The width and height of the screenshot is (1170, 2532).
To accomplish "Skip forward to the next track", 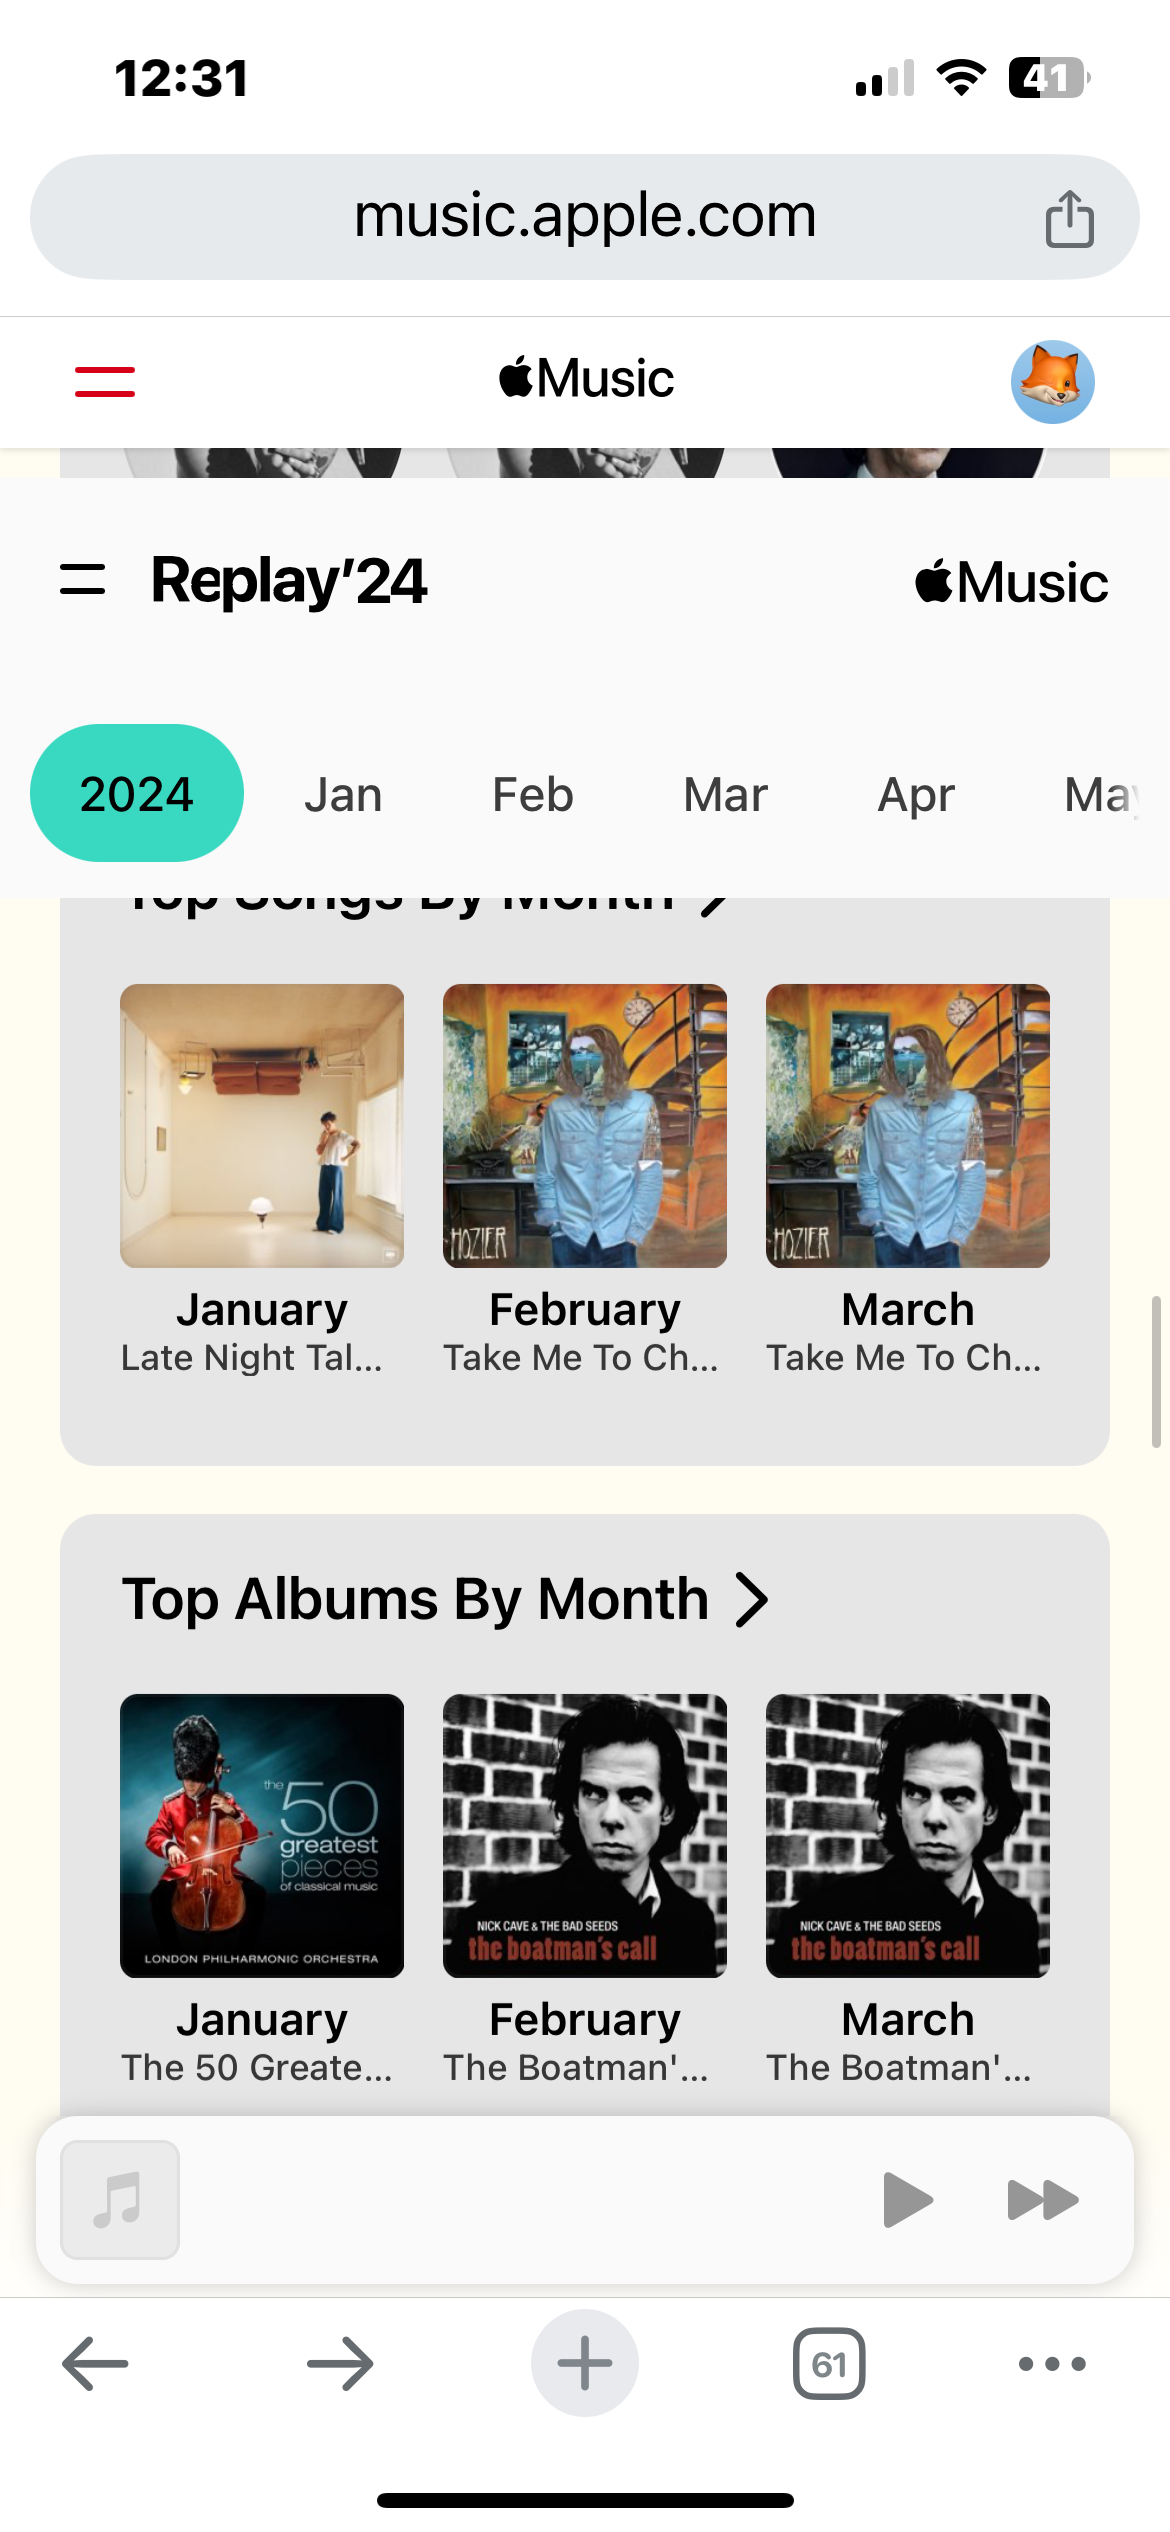I will [1042, 2200].
